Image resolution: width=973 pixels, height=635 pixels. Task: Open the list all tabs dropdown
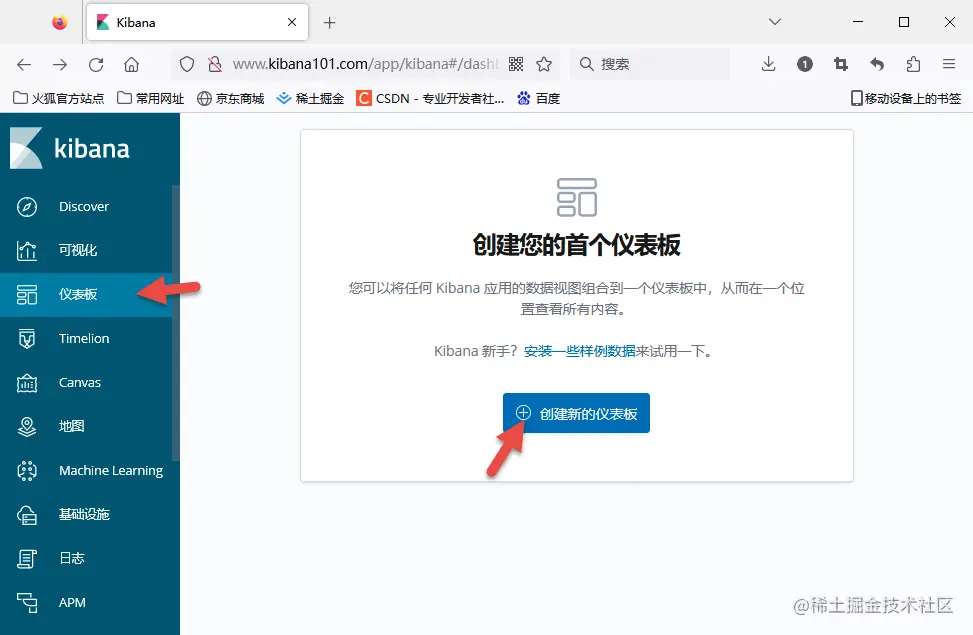774,22
